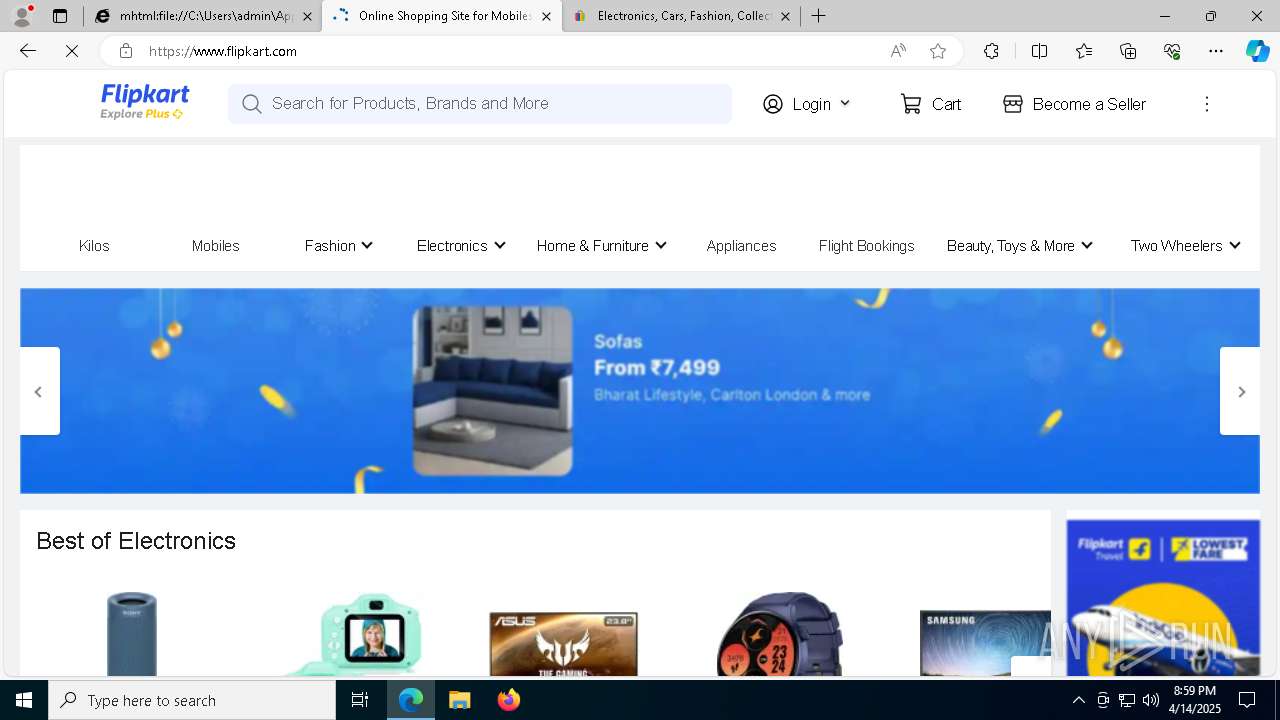Click the Windows taskbar search box
Image resolution: width=1280 pixels, height=720 pixels.
coord(192,700)
